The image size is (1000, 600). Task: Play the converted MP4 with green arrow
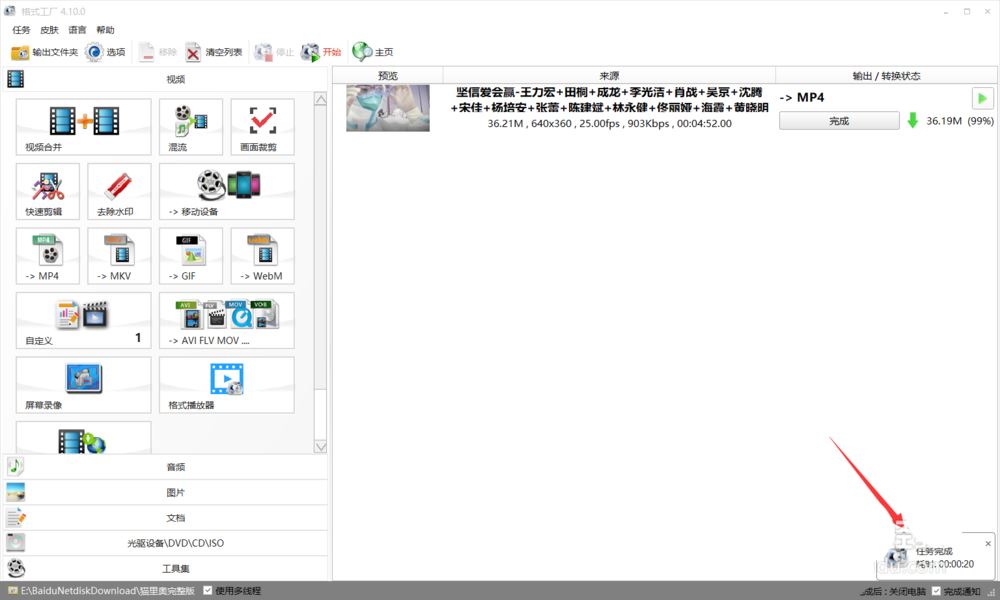(982, 98)
